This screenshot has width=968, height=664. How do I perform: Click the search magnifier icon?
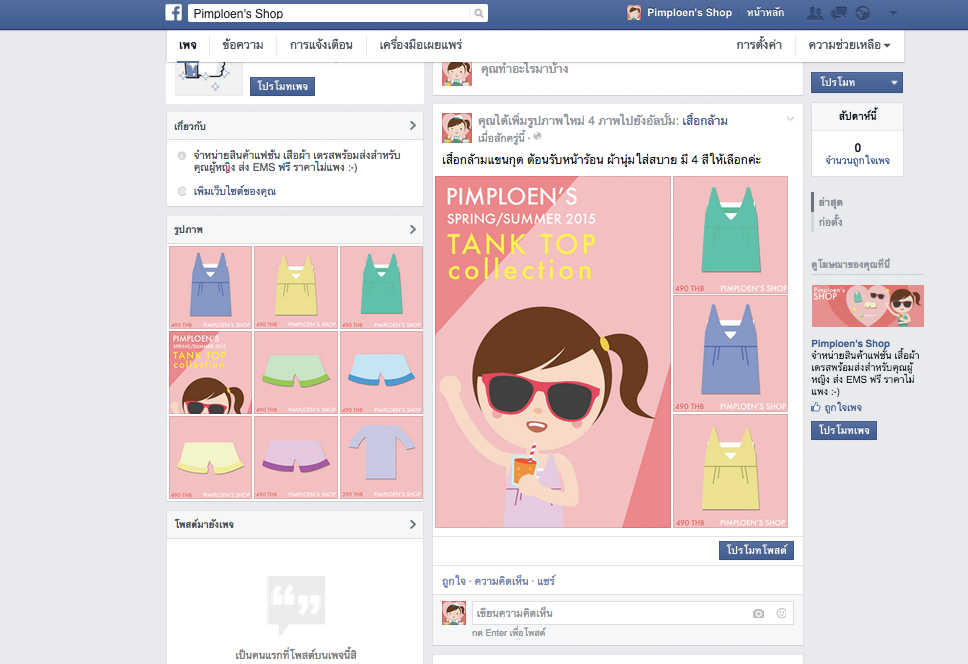(478, 13)
